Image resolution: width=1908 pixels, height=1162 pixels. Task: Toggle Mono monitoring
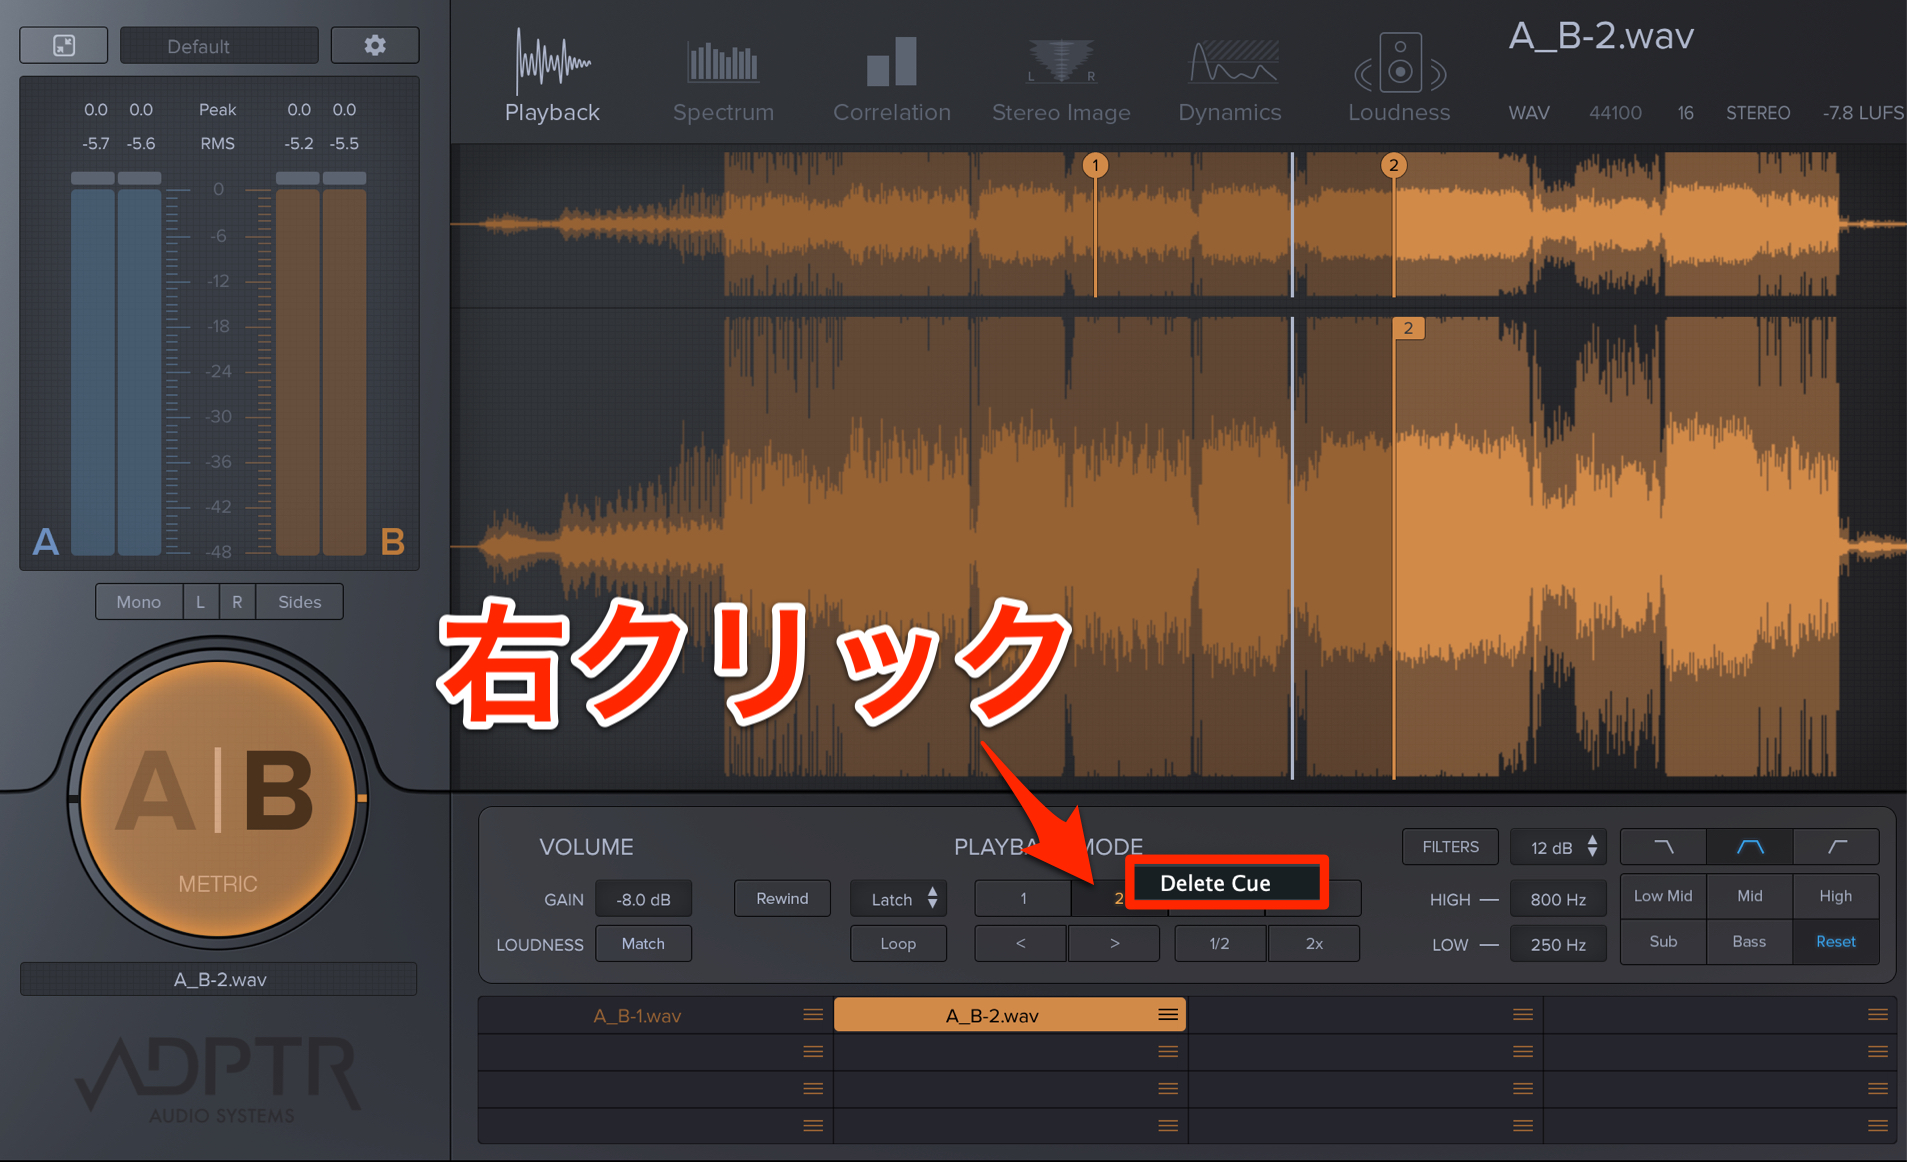pyautogui.click(x=139, y=602)
